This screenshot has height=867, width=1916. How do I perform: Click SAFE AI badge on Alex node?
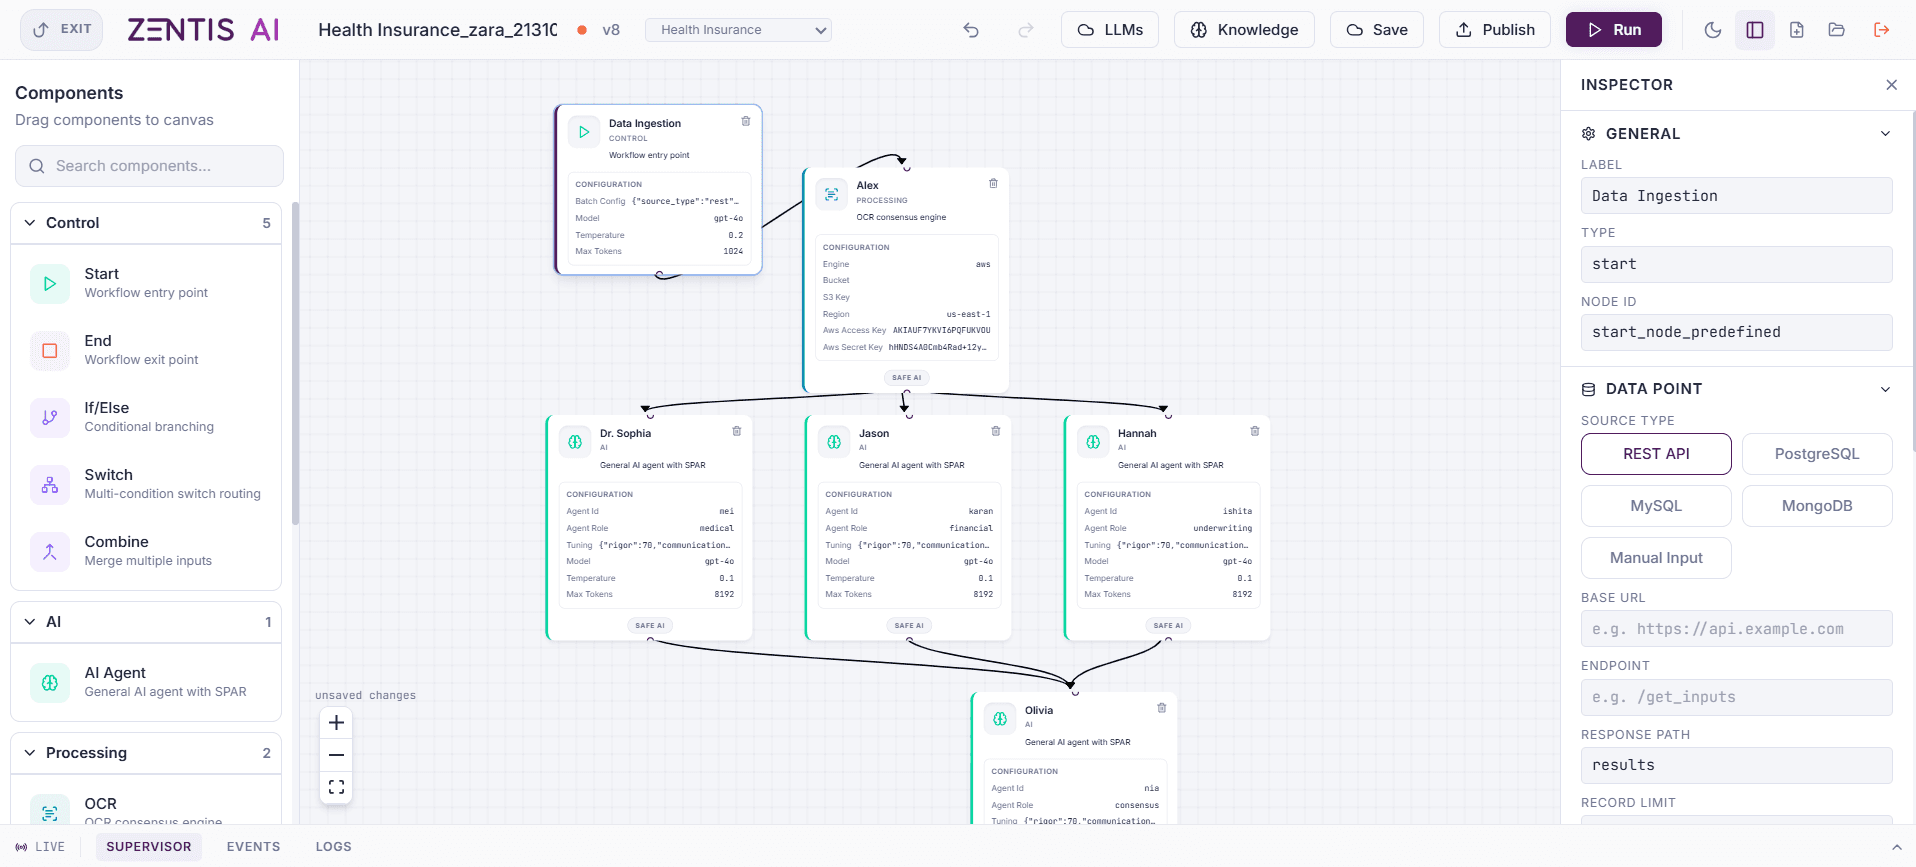click(907, 378)
